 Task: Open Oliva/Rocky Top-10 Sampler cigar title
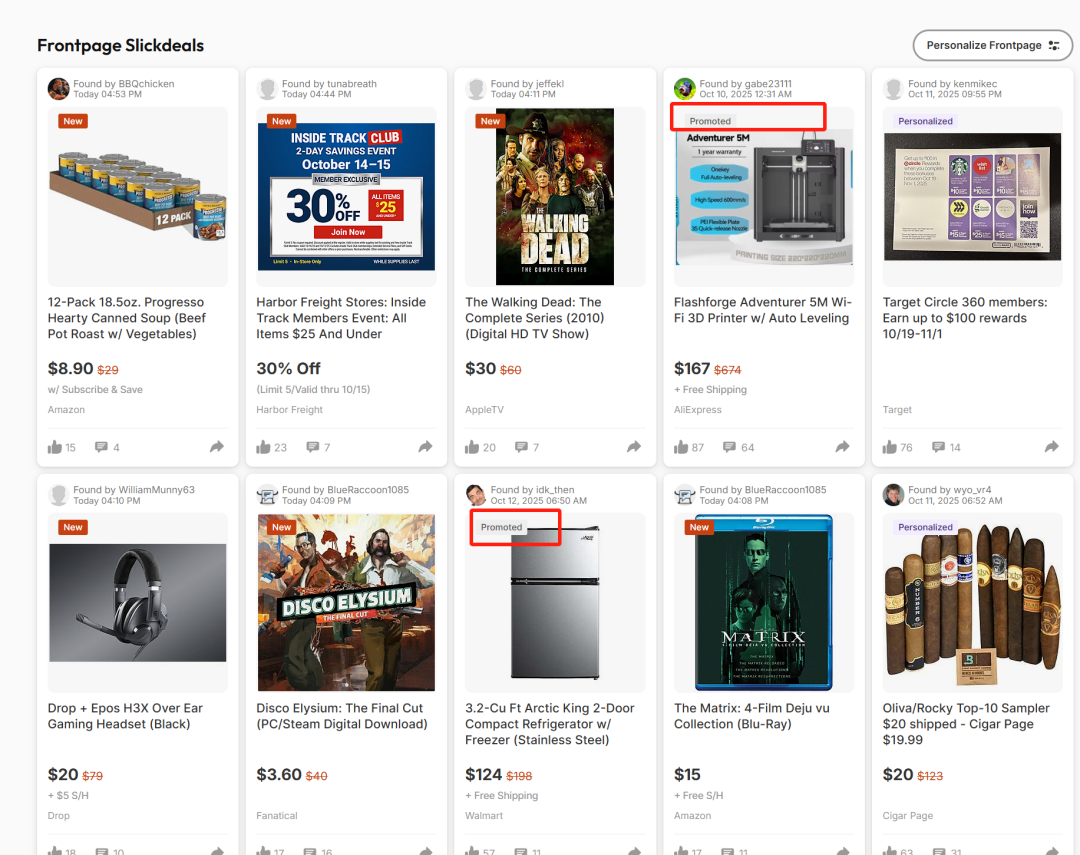point(966,723)
